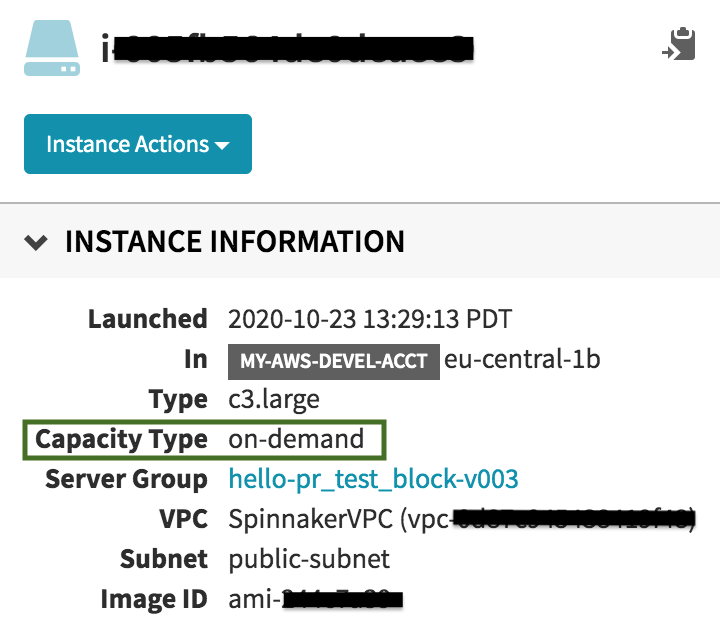
Task: Click the public-subnet value
Action: click(x=309, y=559)
